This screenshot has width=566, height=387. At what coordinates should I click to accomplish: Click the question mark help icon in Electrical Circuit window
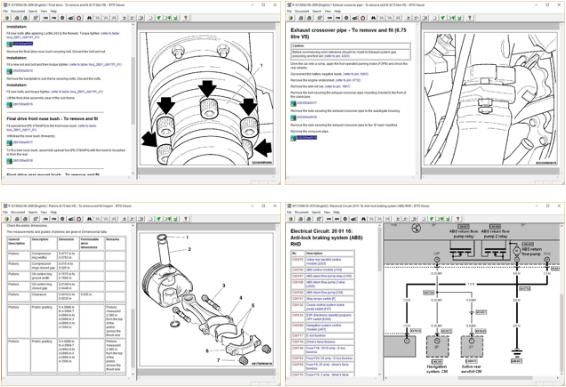pyautogui.click(x=458, y=219)
